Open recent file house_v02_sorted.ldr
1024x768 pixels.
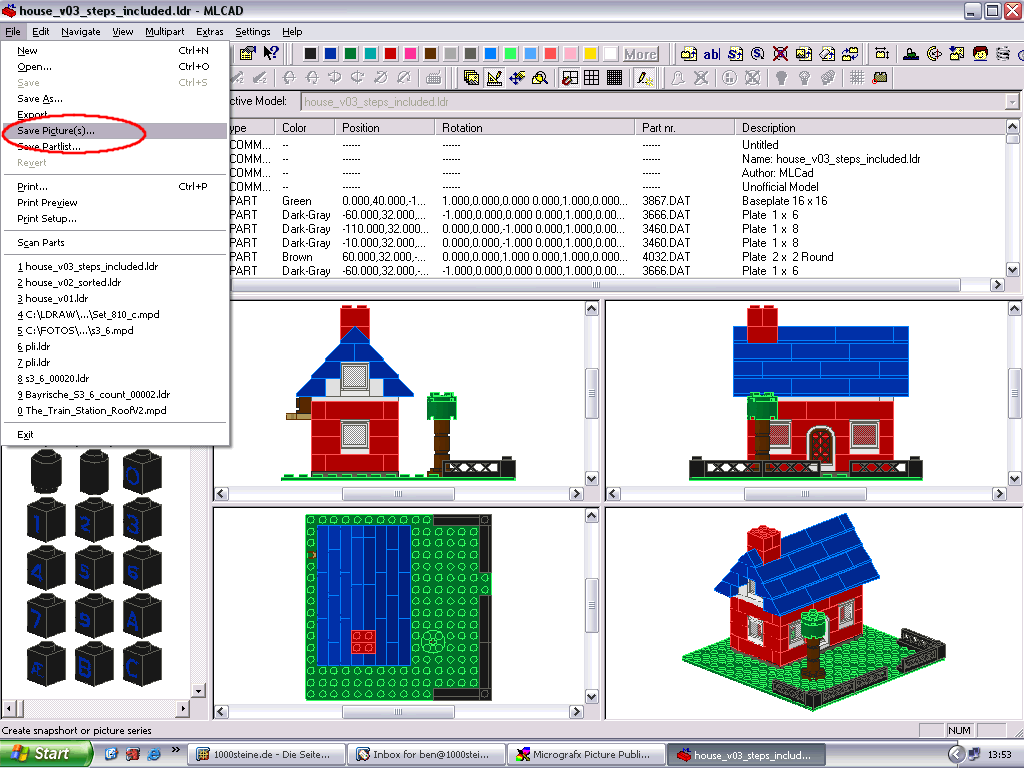[69, 282]
